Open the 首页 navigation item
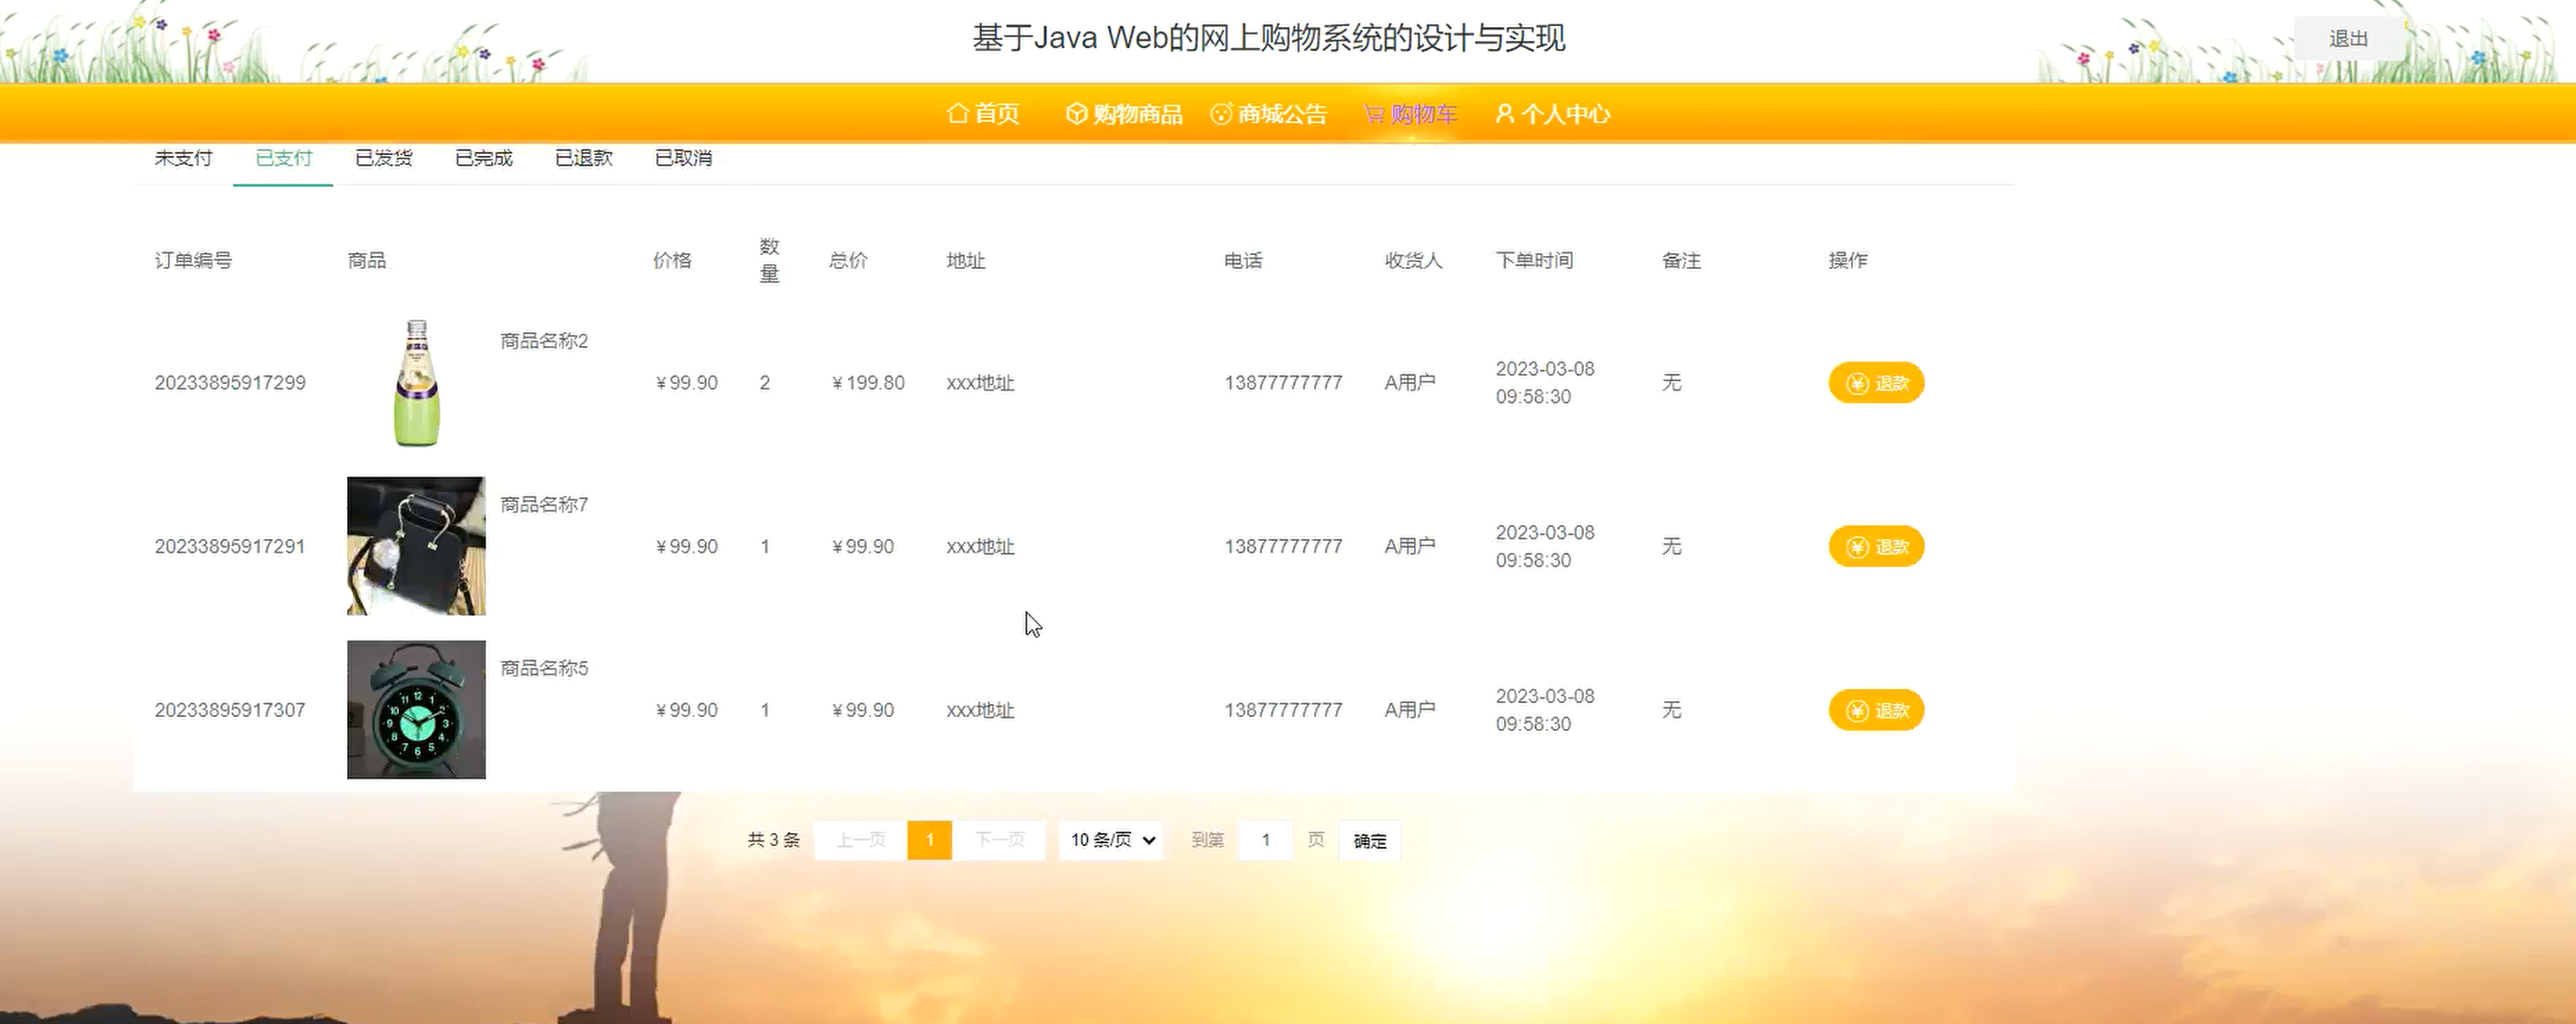 point(983,114)
